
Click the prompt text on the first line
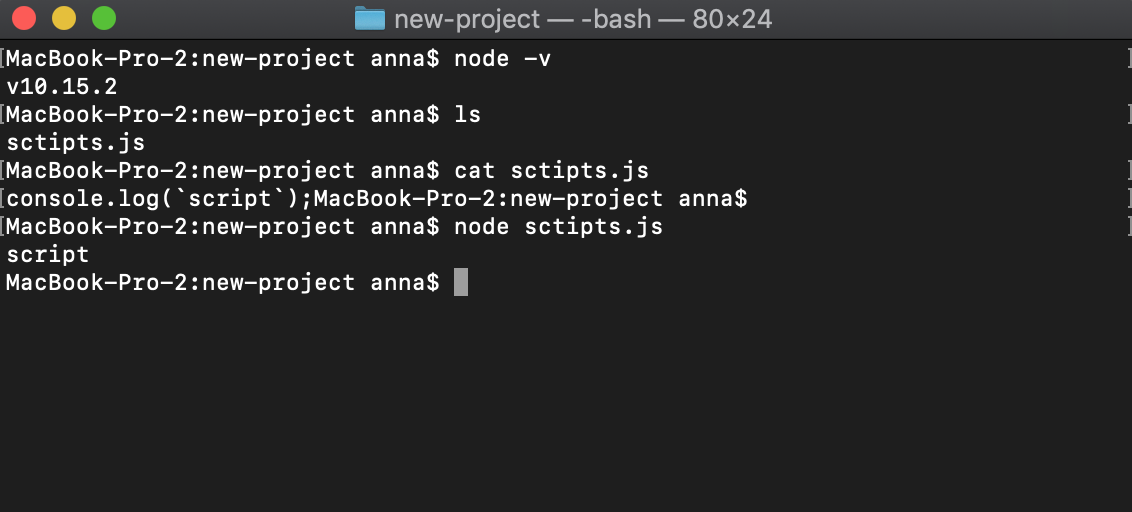tap(222, 59)
